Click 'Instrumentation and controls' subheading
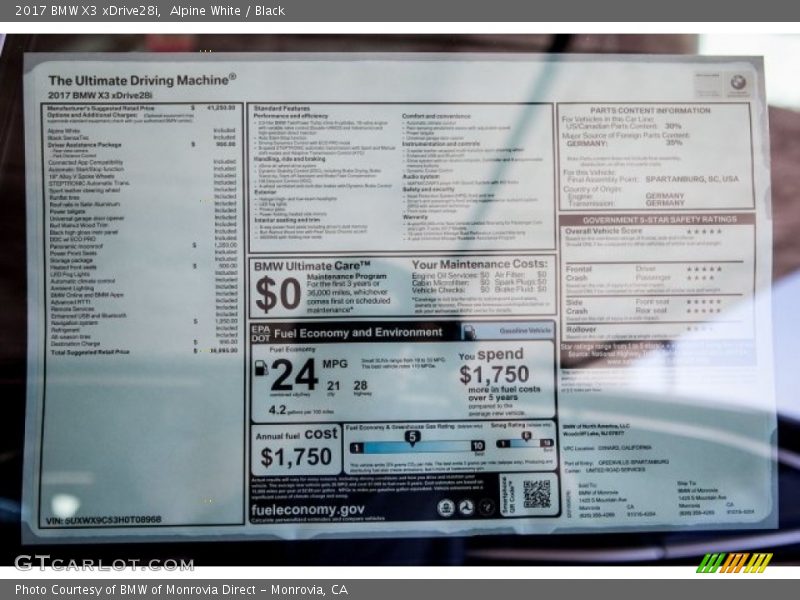Image resolution: width=800 pixels, height=600 pixels. tap(441, 144)
